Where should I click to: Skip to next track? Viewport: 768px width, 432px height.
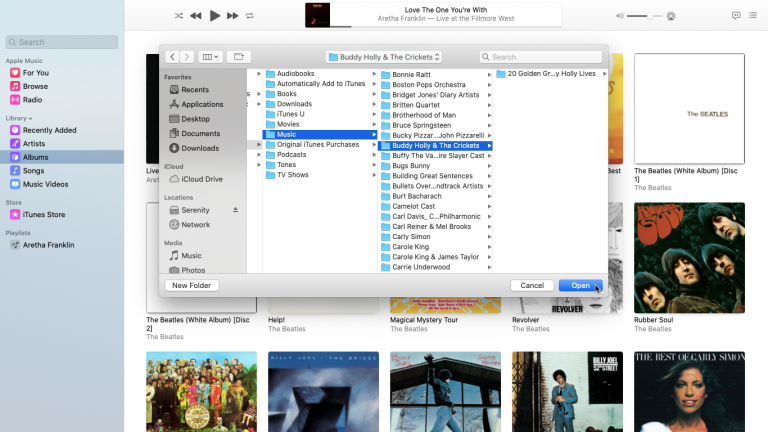pyautogui.click(x=233, y=16)
